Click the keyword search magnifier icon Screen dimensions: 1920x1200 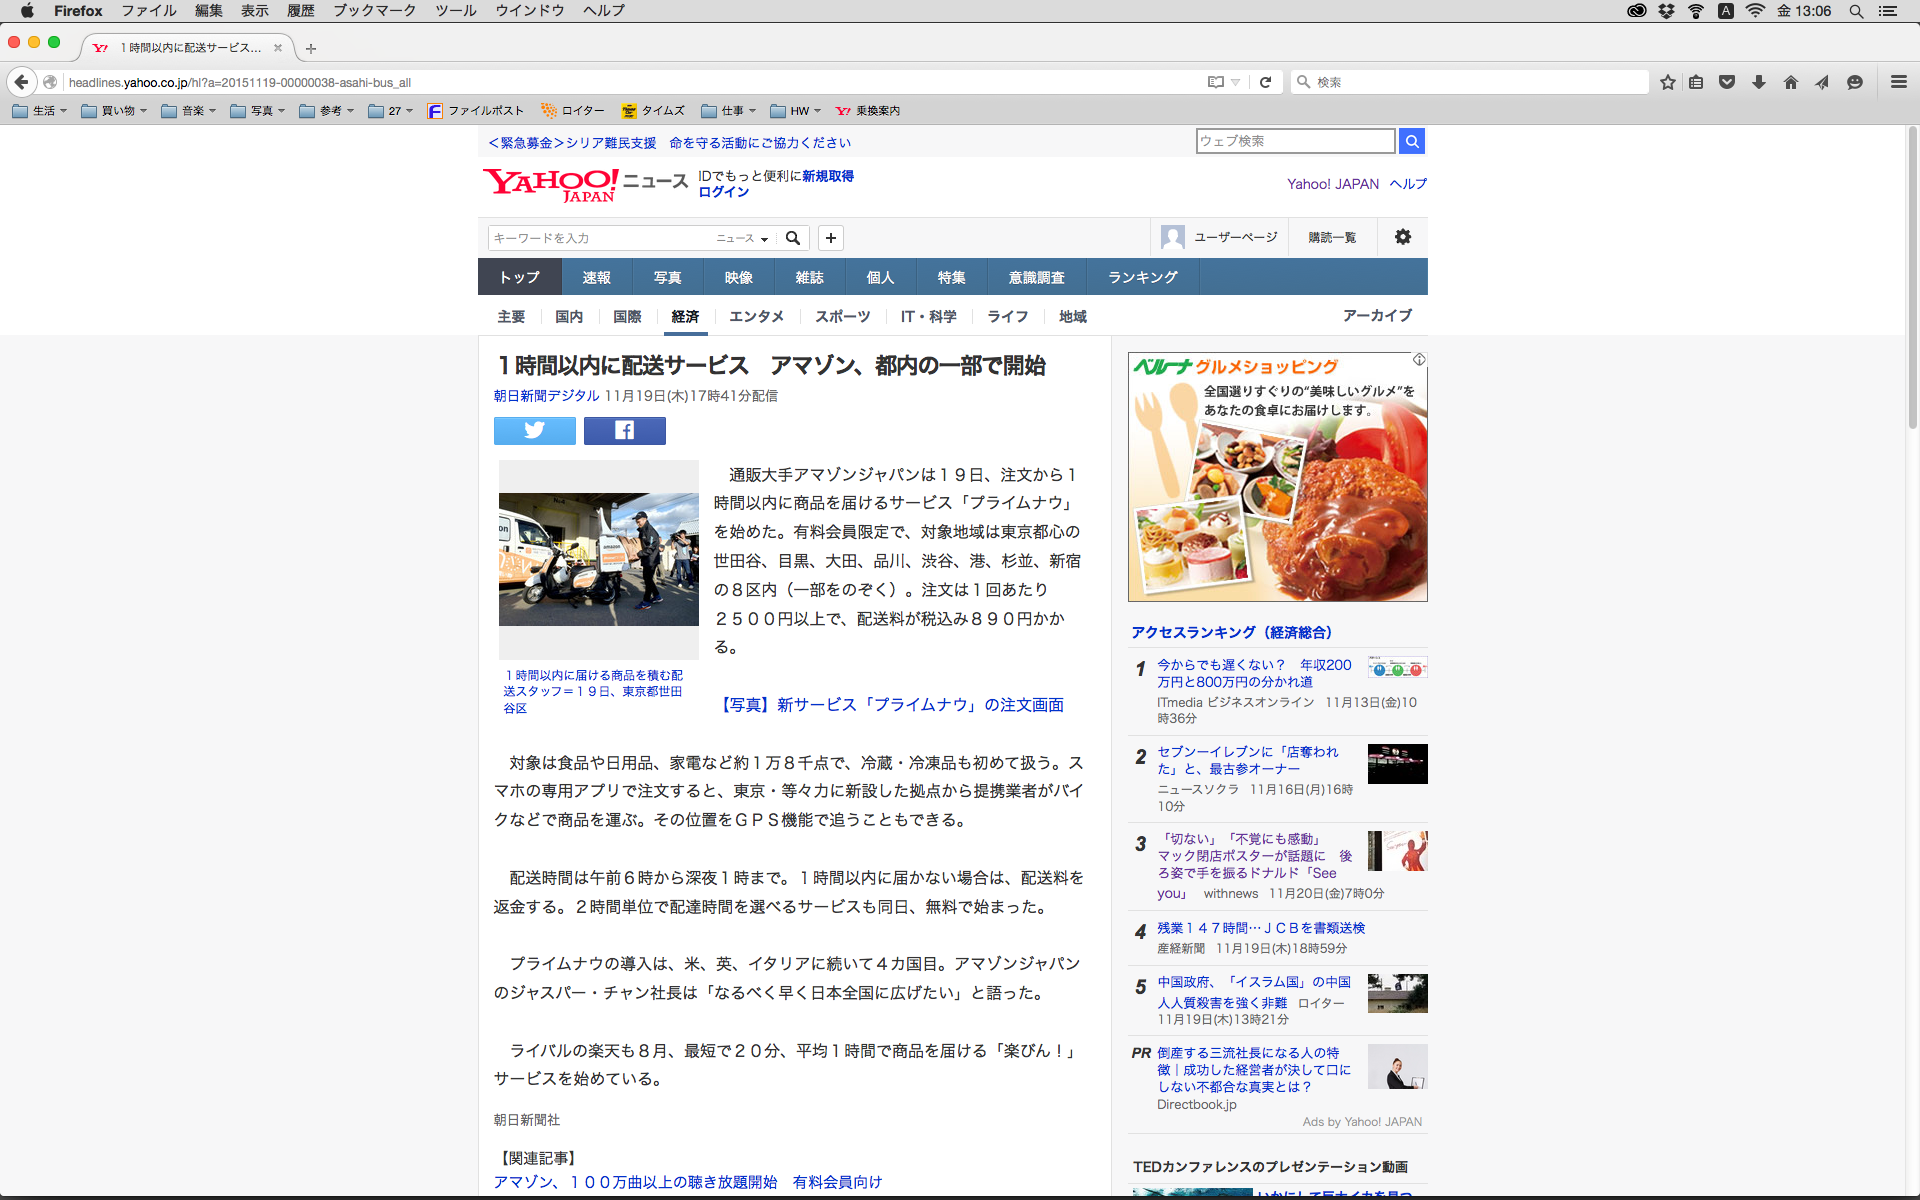pos(793,238)
